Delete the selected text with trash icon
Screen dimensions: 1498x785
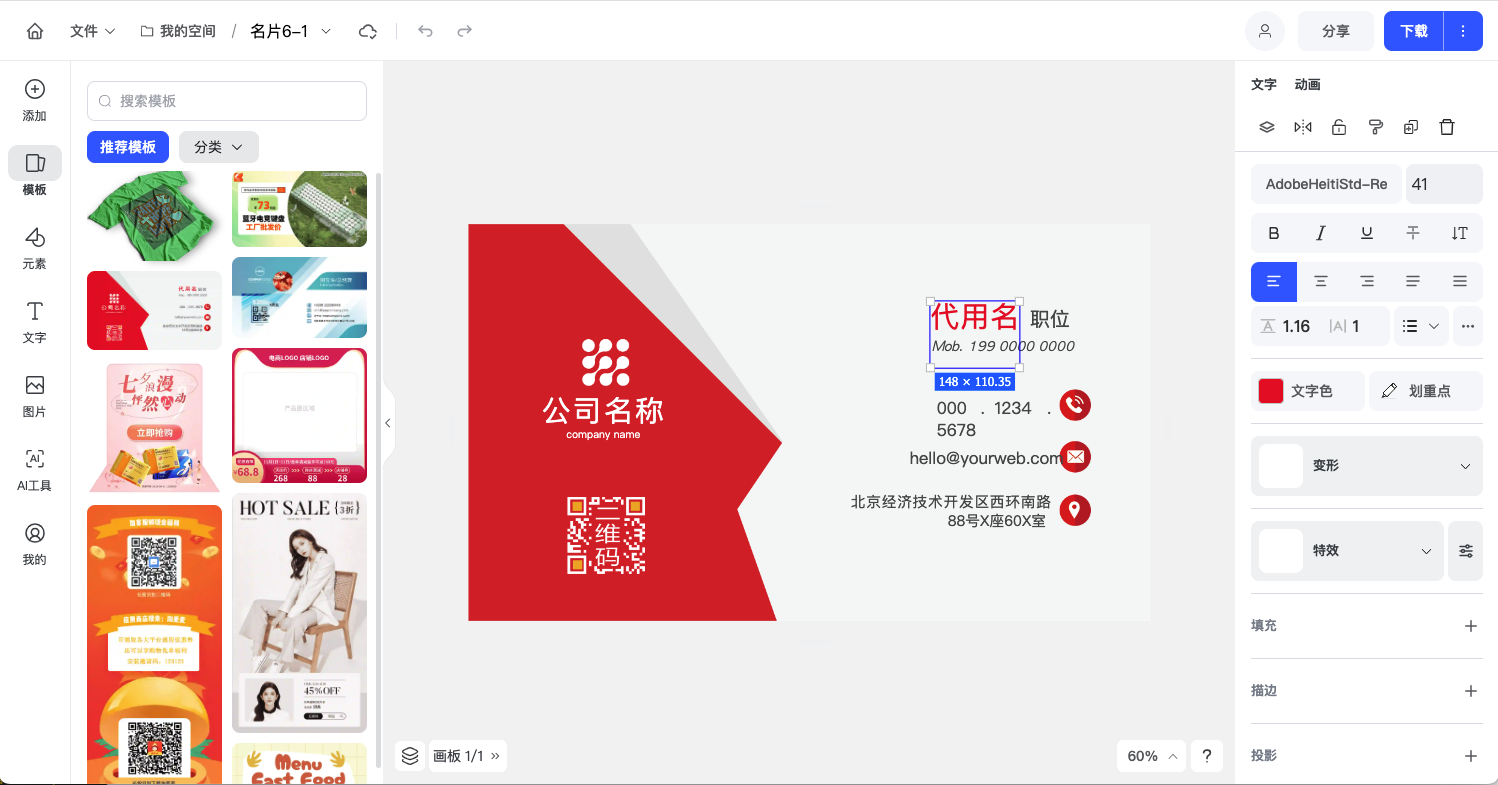click(1446, 127)
